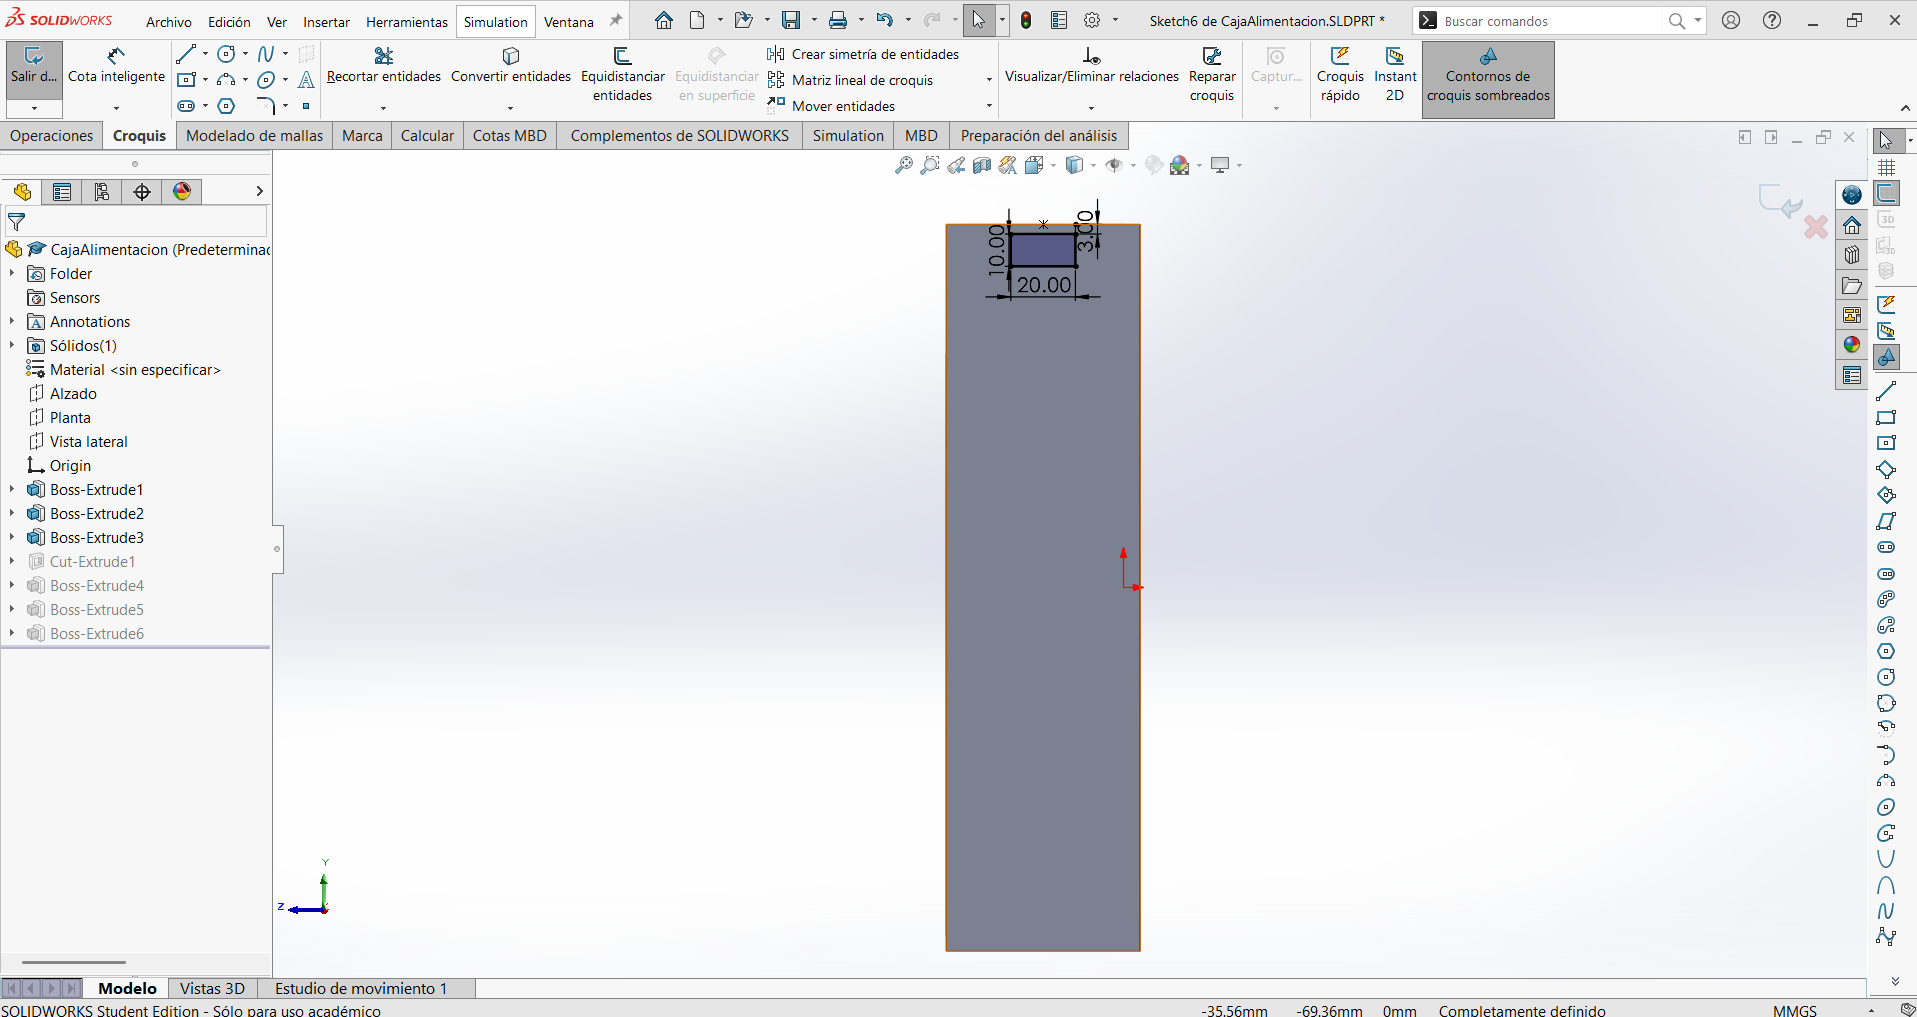Open the FeatureManager design tree tab
The width and height of the screenshot is (1917, 1017).
coord(22,192)
